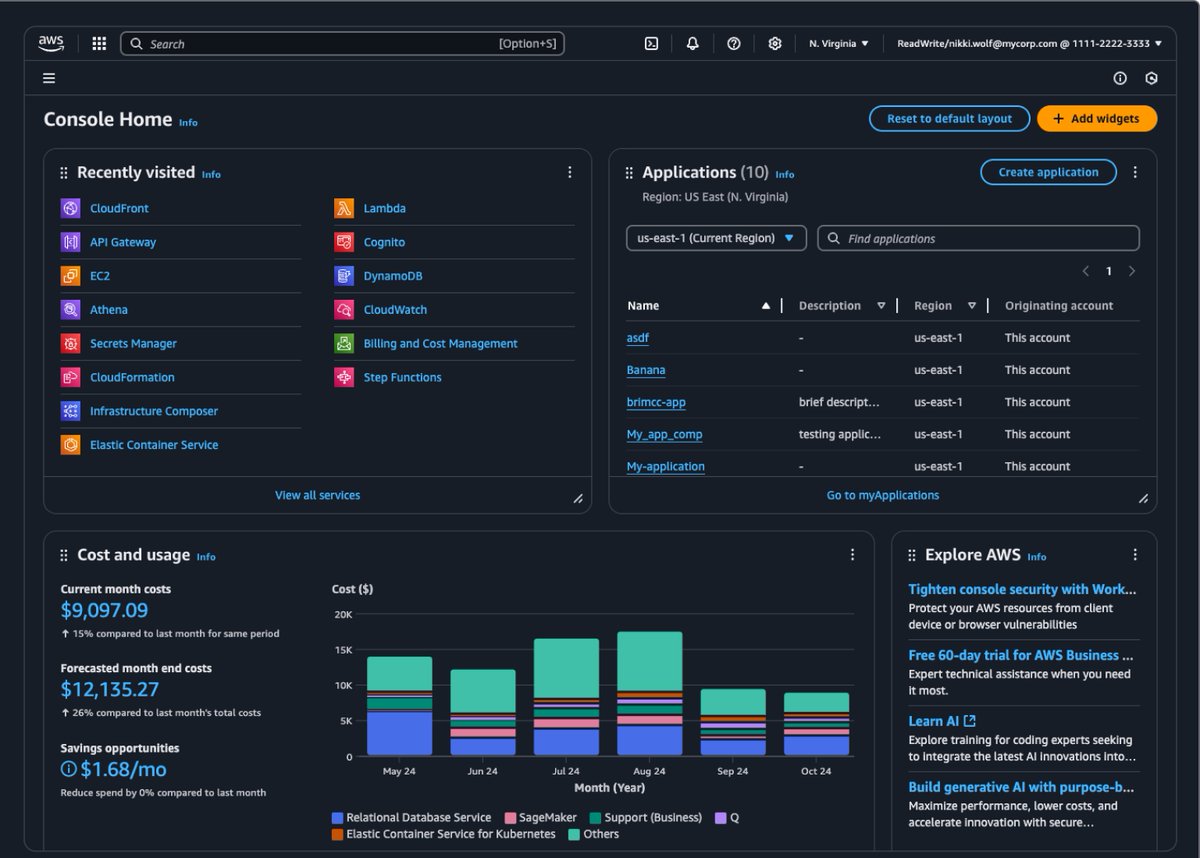The width and height of the screenshot is (1200, 858).
Task: Click the Lambda service icon
Action: pos(344,208)
